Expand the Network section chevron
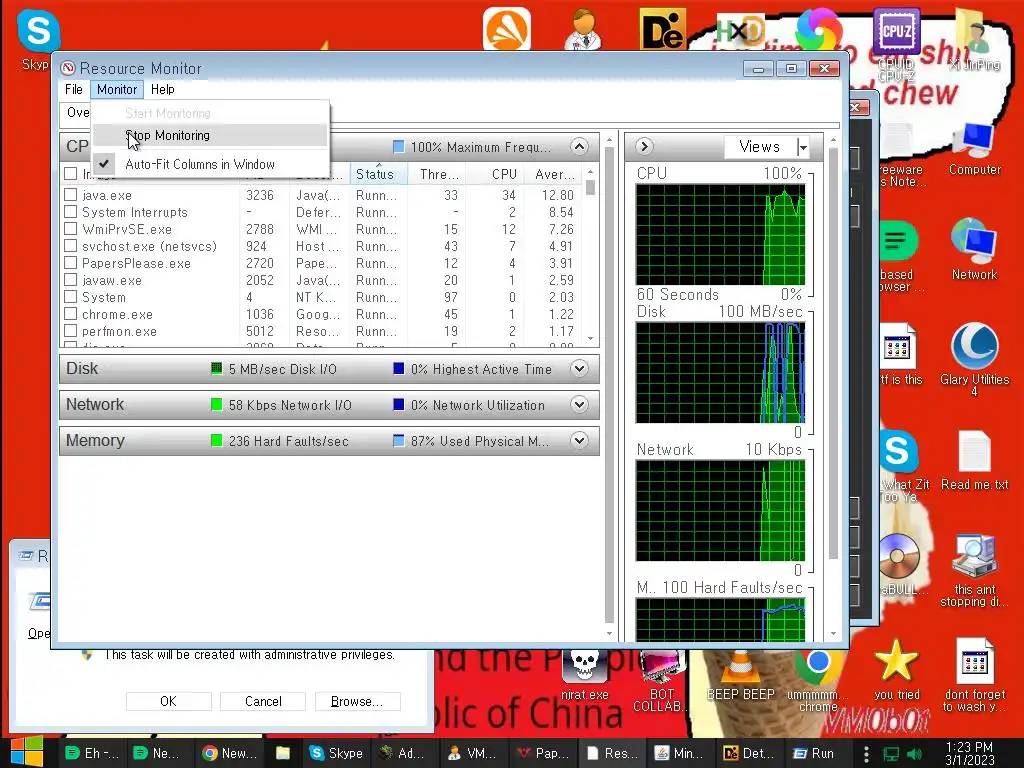This screenshot has height=768, width=1024. pyautogui.click(x=579, y=404)
